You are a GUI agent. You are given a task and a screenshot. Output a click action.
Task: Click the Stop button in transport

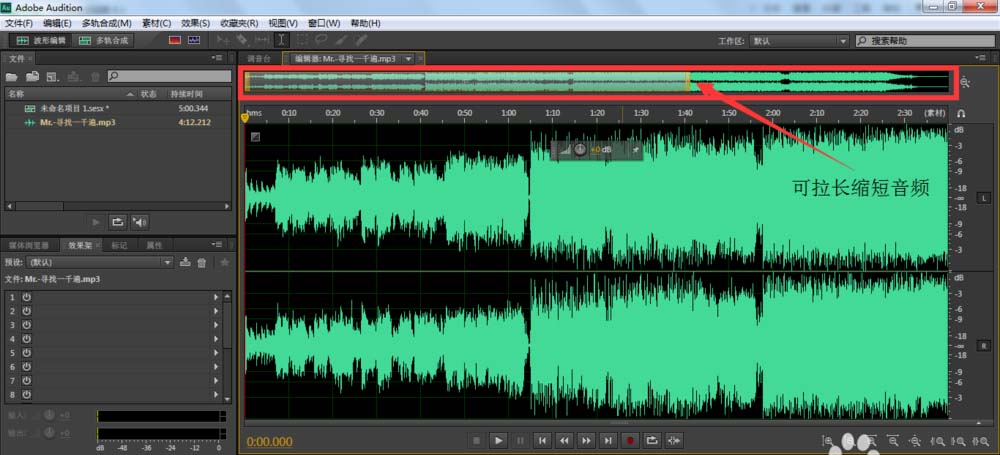click(x=476, y=440)
